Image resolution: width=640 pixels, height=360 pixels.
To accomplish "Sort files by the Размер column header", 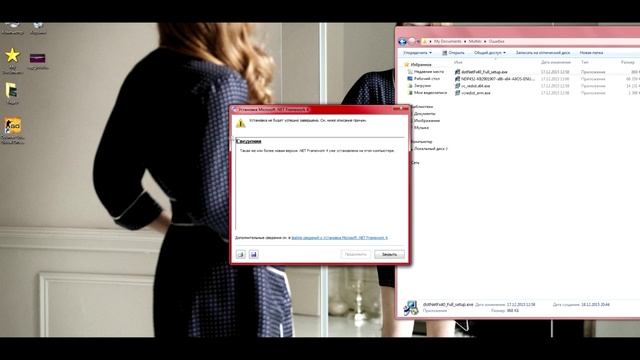I will click(627, 62).
